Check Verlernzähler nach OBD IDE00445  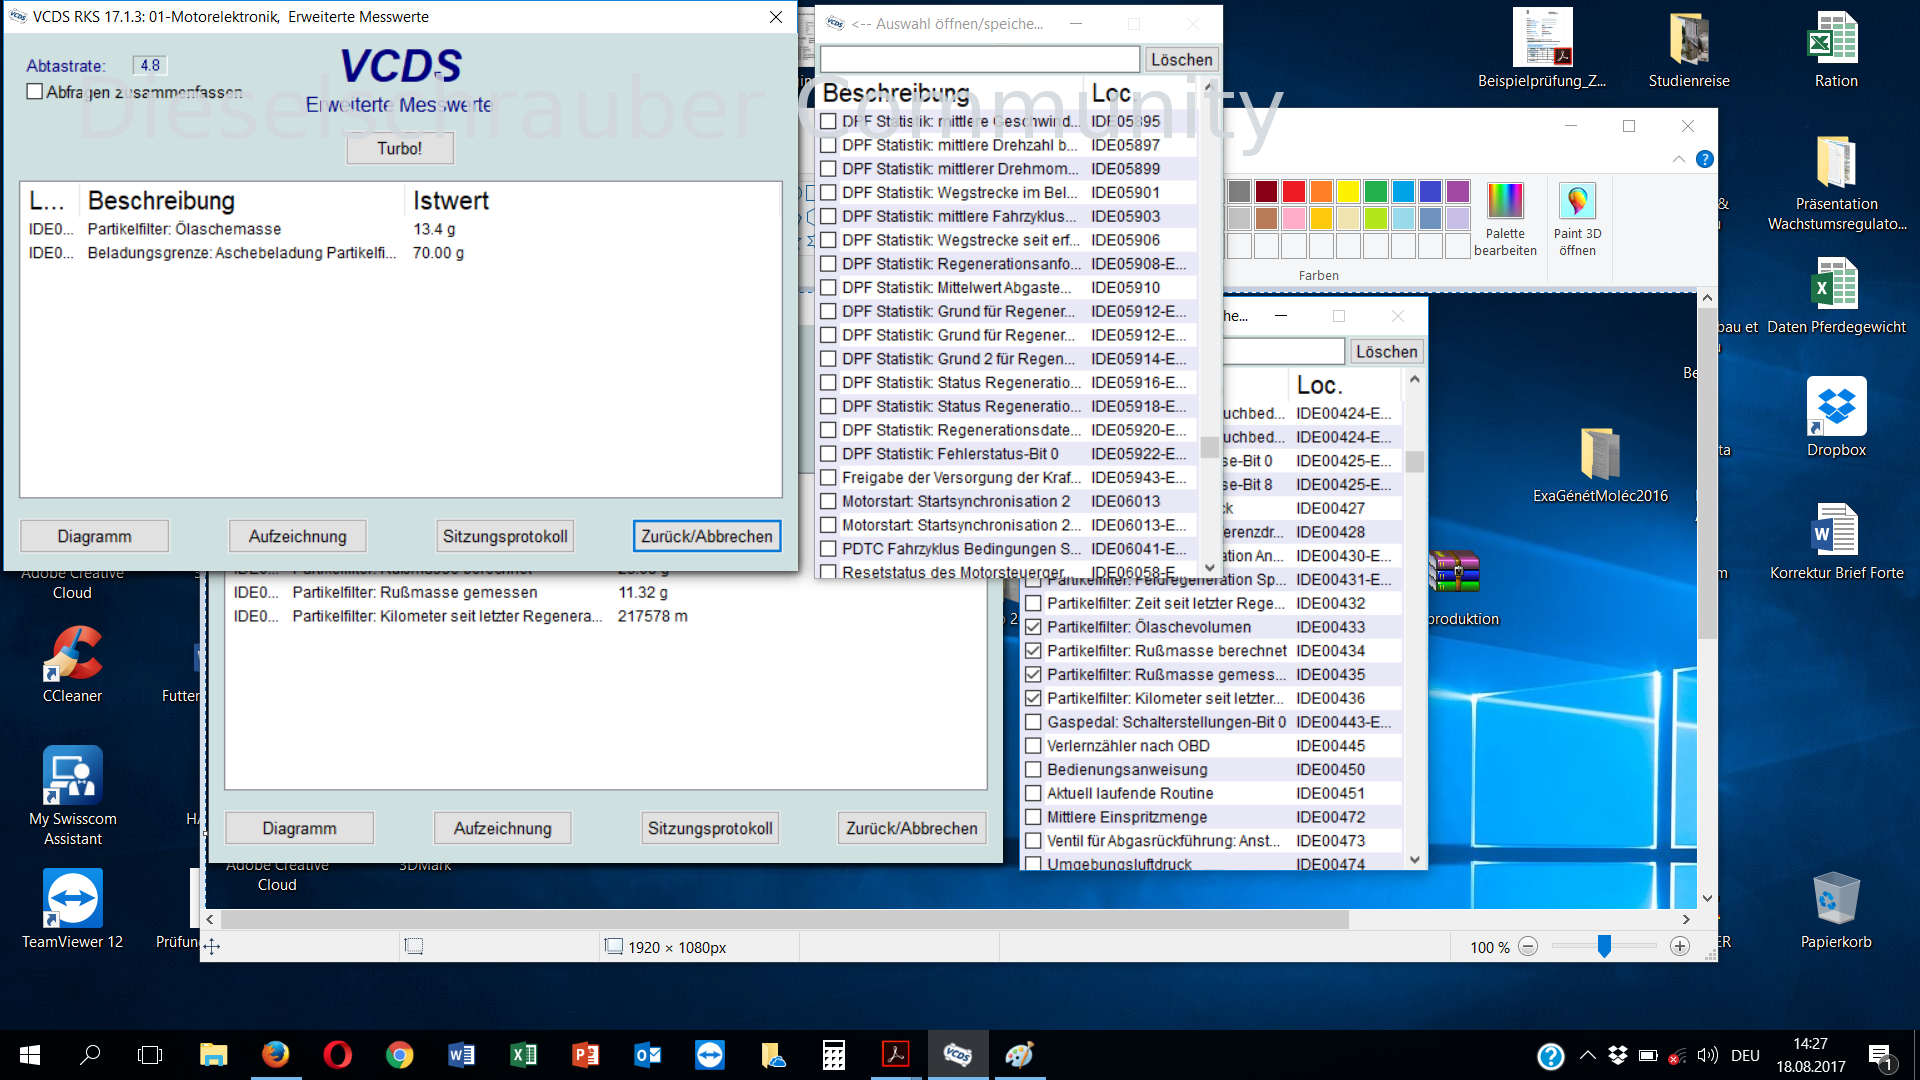click(x=1033, y=746)
